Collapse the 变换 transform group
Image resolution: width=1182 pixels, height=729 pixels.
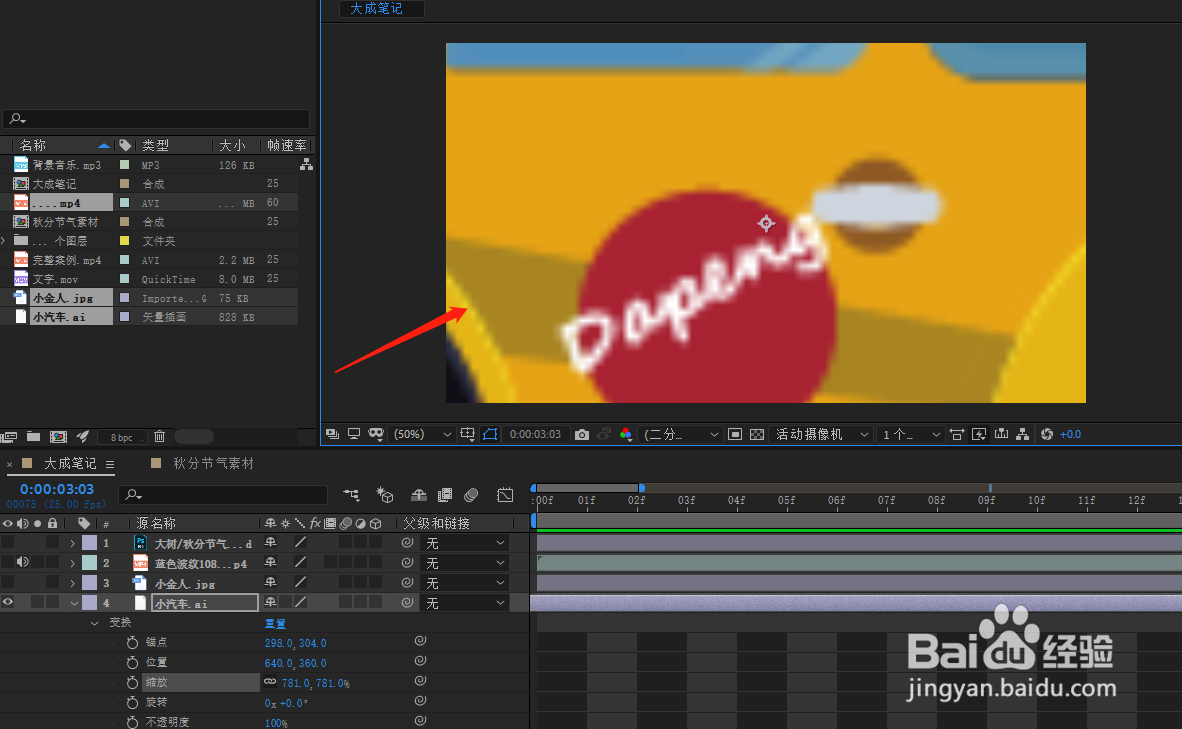94,623
